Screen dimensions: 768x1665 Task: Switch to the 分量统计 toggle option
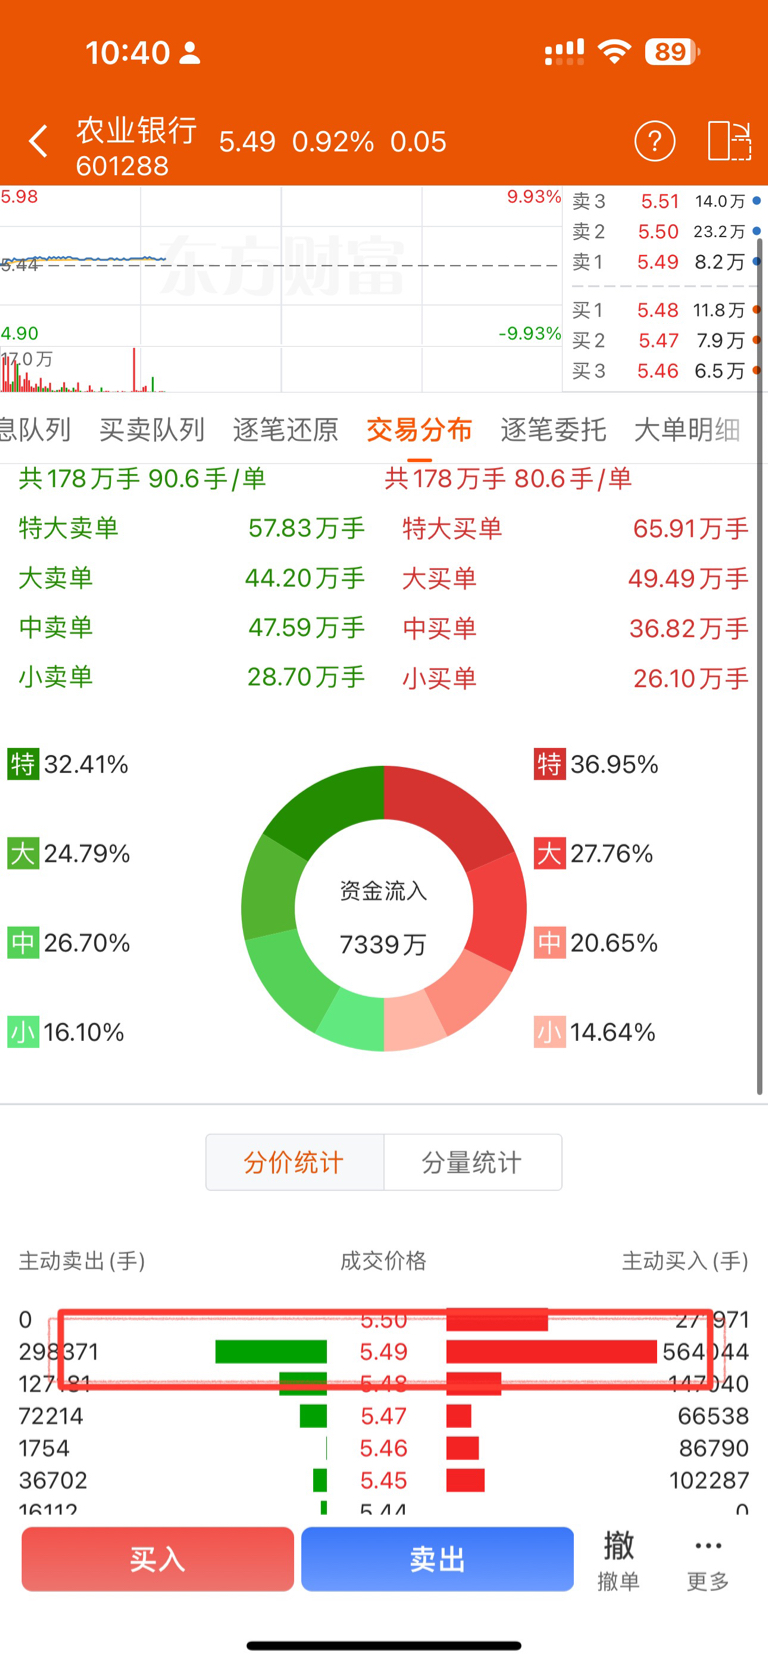click(x=473, y=1162)
